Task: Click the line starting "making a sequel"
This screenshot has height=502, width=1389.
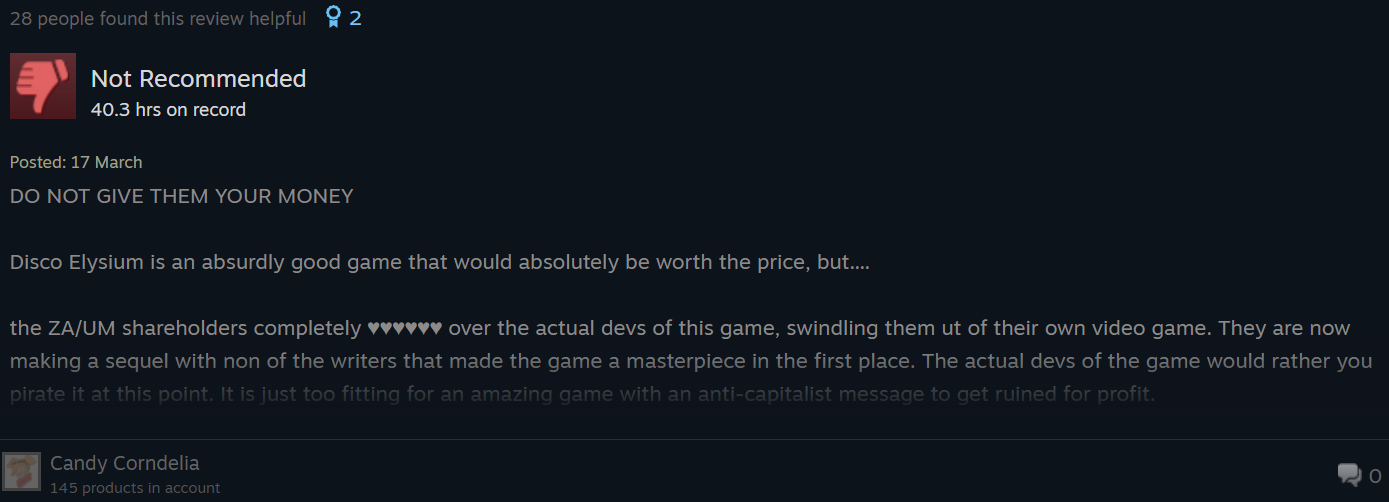Action: (300, 361)
